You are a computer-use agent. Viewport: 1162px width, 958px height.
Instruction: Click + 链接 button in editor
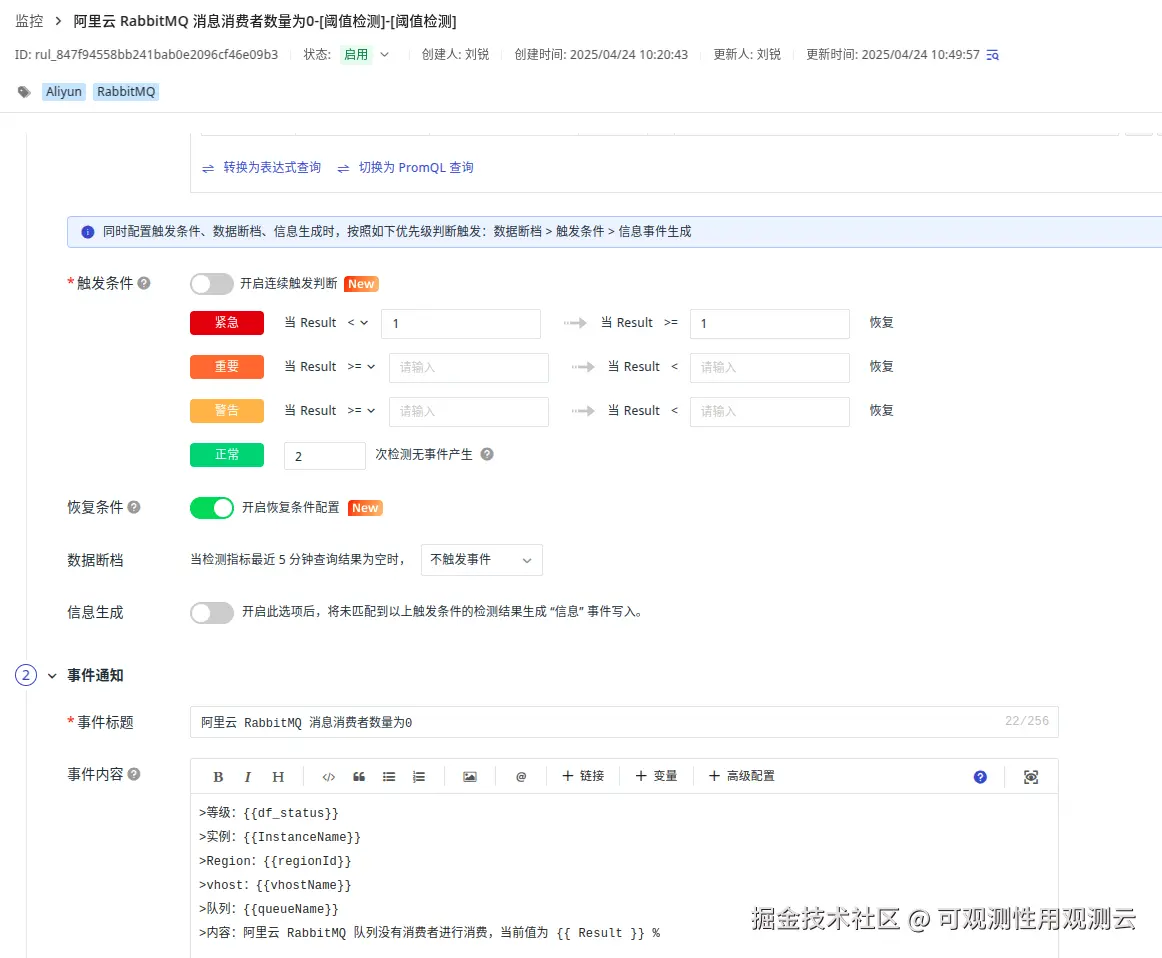click(x=583, y=776)
